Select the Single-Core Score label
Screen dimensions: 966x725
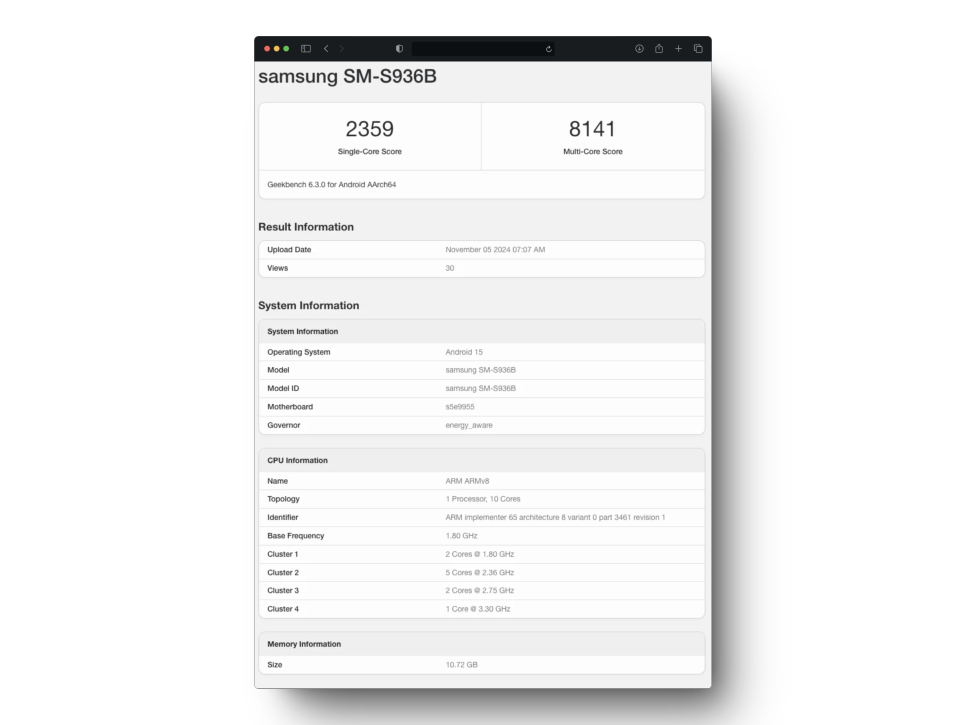[x=370, y=152]
